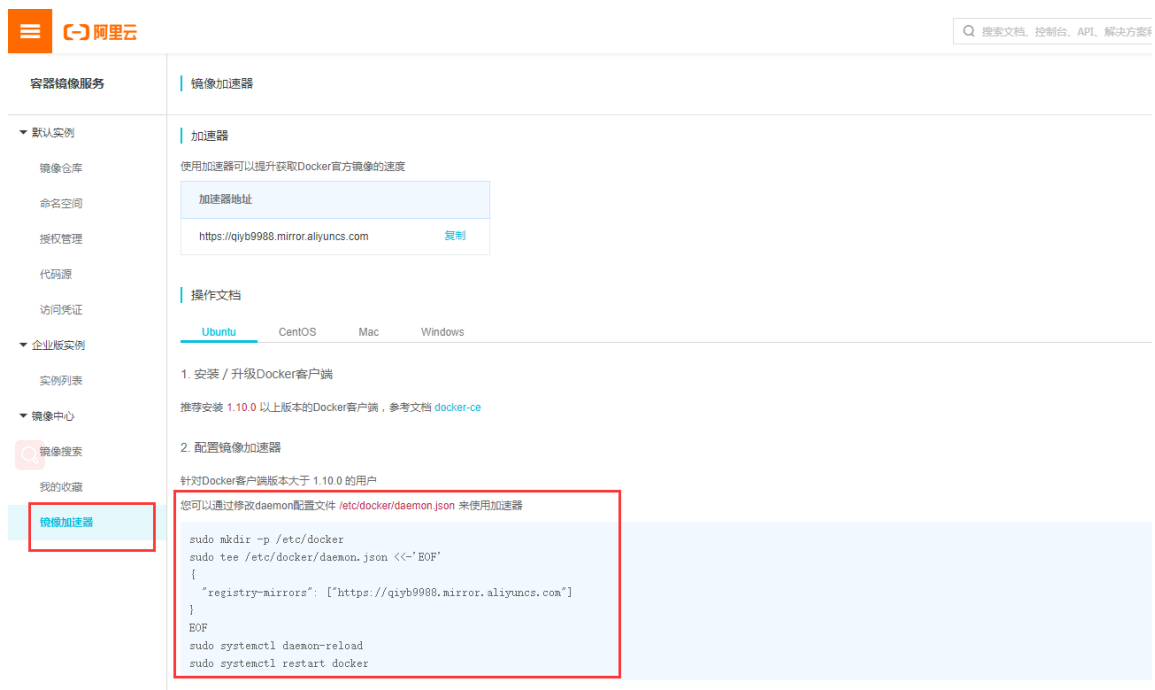Click the red 1.10.0 version text
This screenshot has height=690, width=1155.
[242, 407]
